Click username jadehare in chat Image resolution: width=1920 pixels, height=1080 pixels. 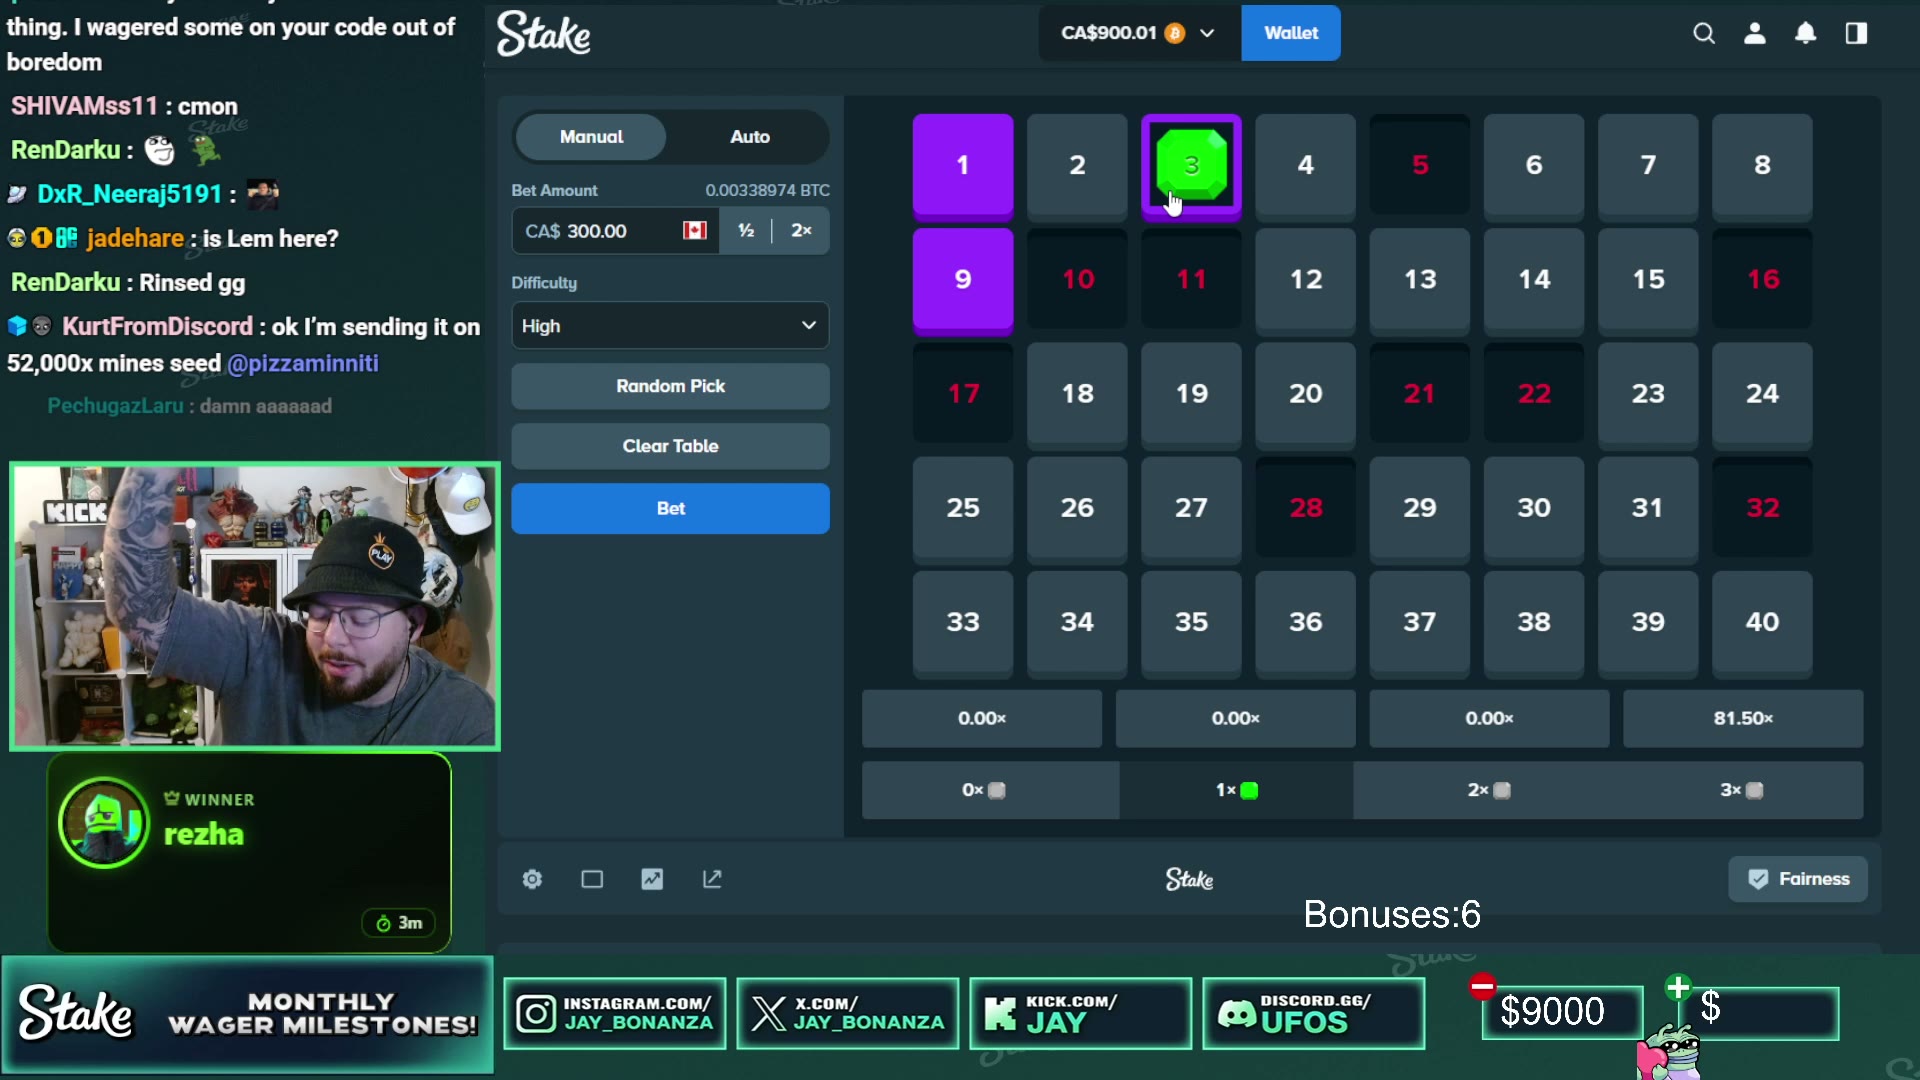[x=135, y=239]
